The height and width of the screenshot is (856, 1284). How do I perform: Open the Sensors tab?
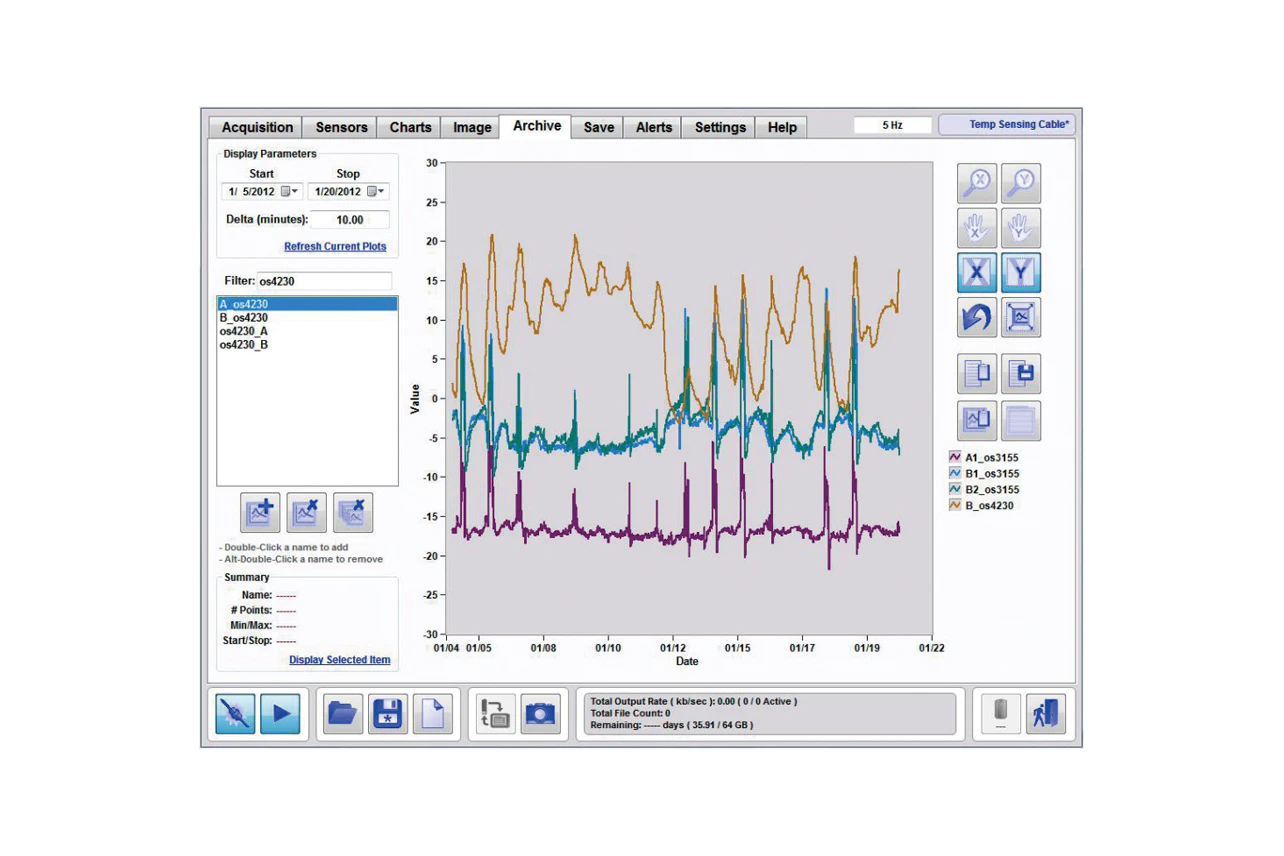341,127
